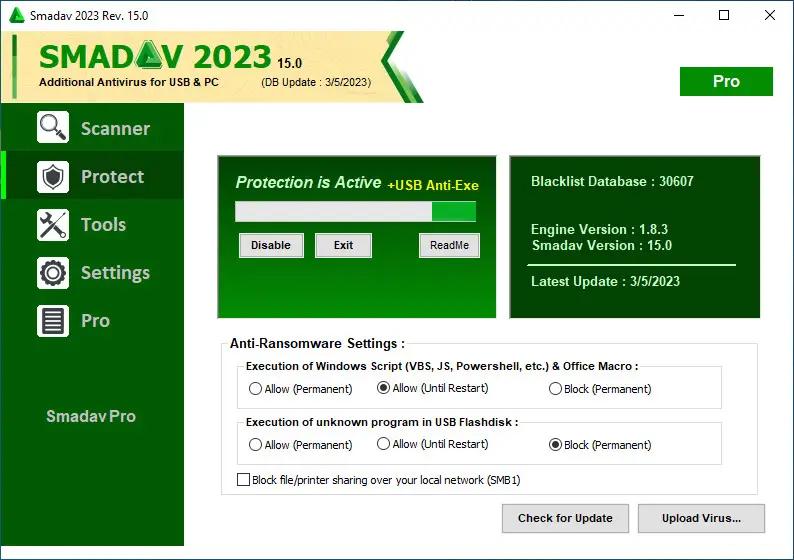Image resolution: width=794 pixels, height=560 pixels.
Task: Disable protection with the Disable button
Action: coord(271,245)
